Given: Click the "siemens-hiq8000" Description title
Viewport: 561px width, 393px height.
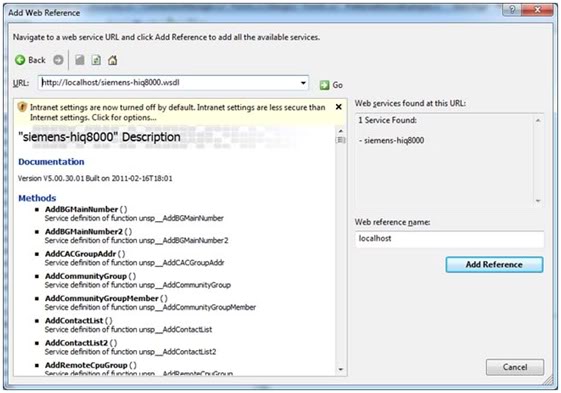Looking at the screenshot, I should (99, 137).
